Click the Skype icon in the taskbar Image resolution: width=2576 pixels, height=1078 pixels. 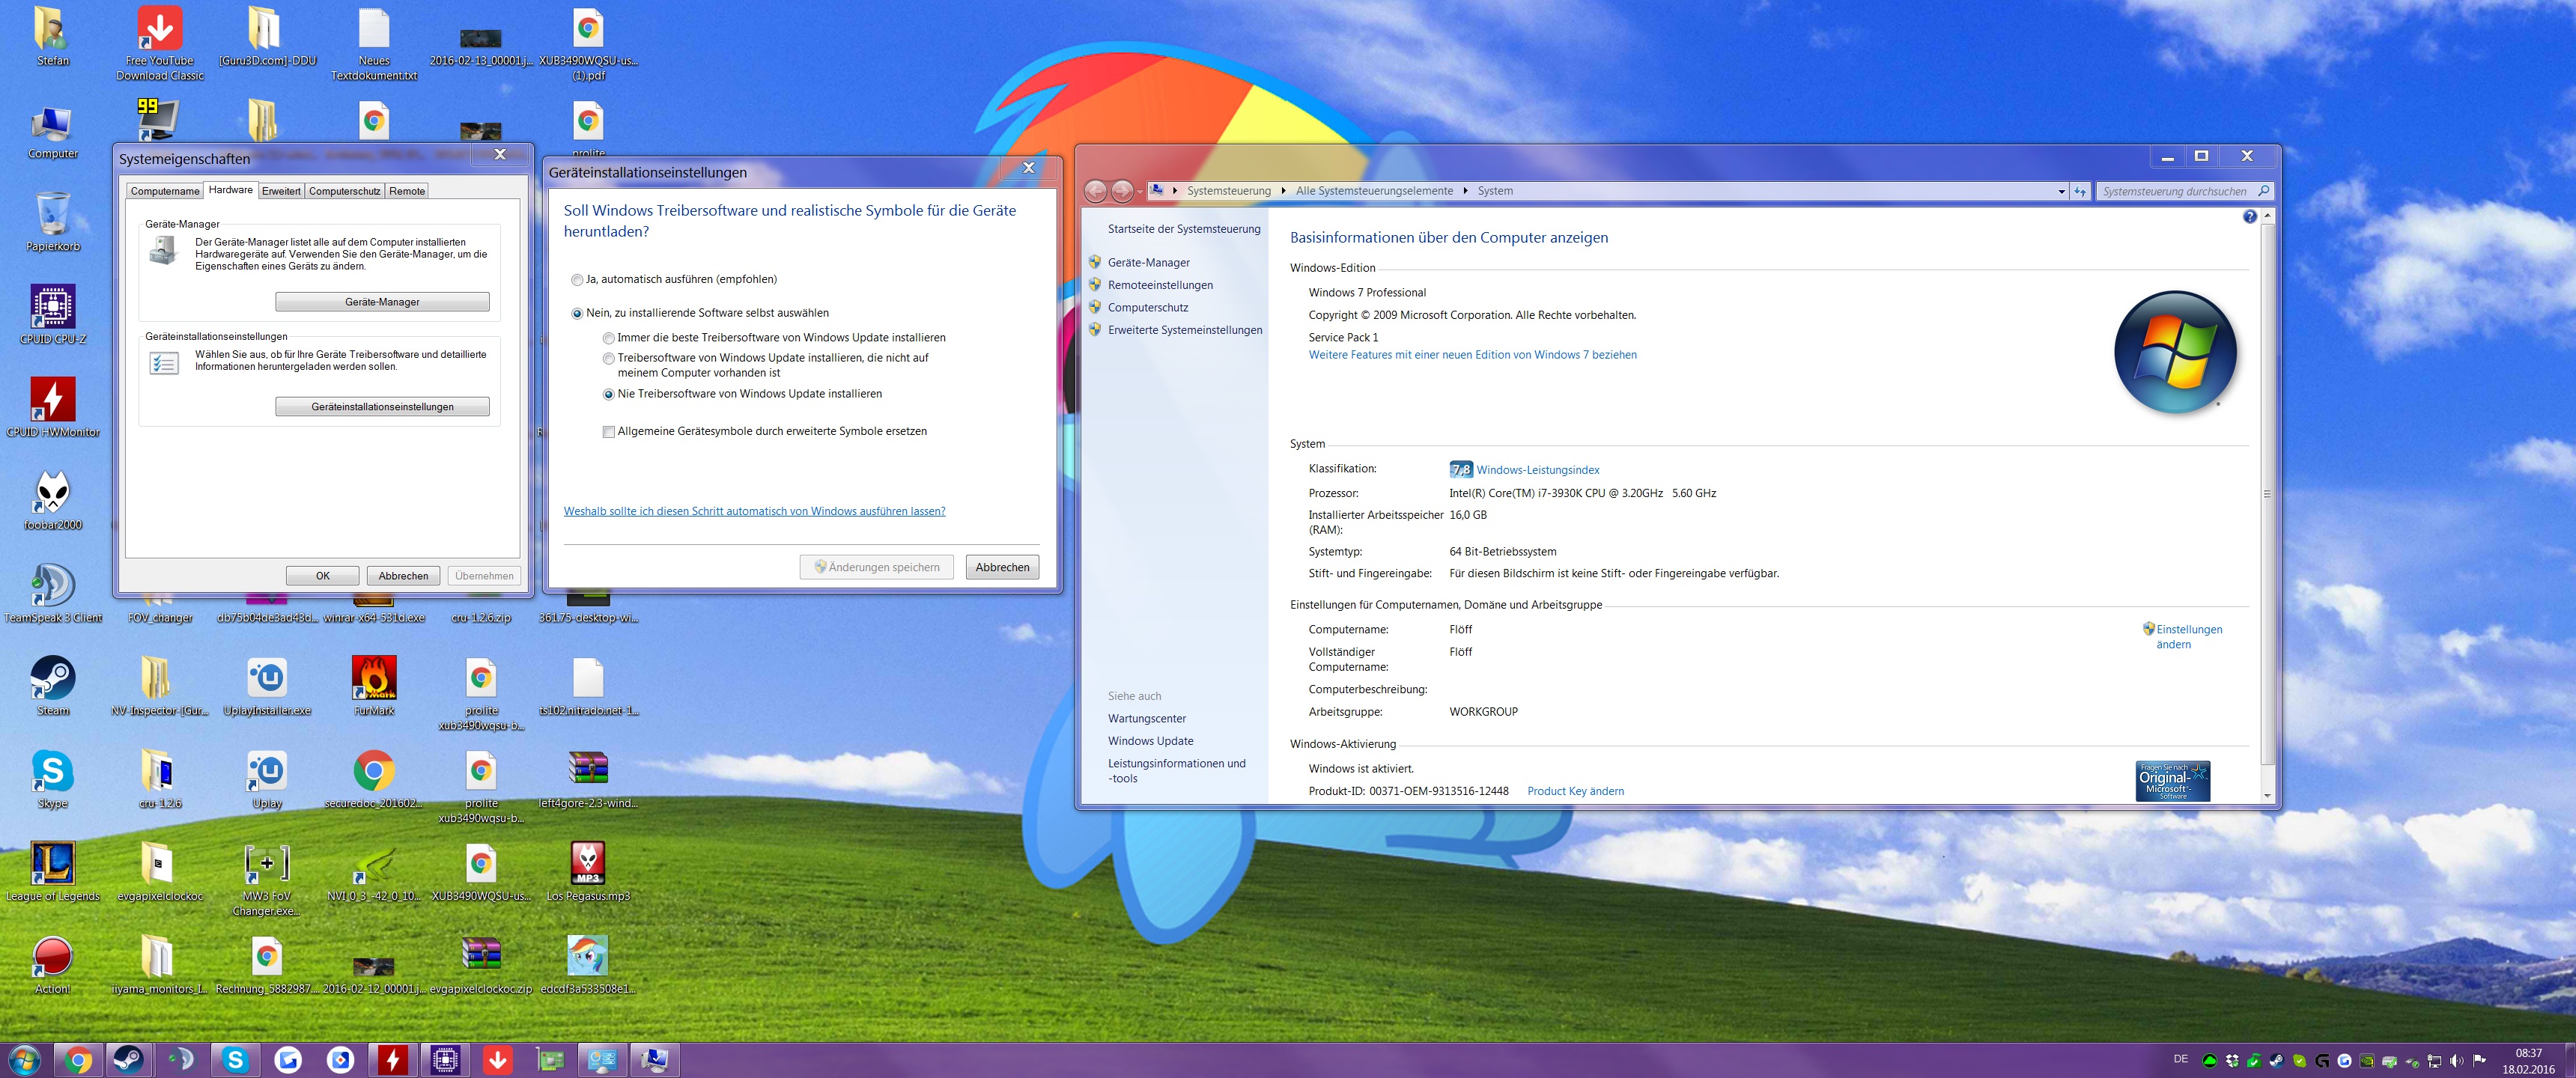235,1059
